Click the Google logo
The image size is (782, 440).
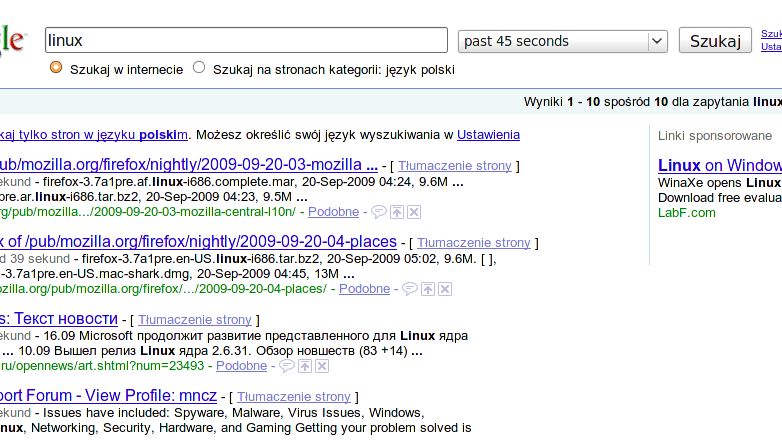coord(13,40)
